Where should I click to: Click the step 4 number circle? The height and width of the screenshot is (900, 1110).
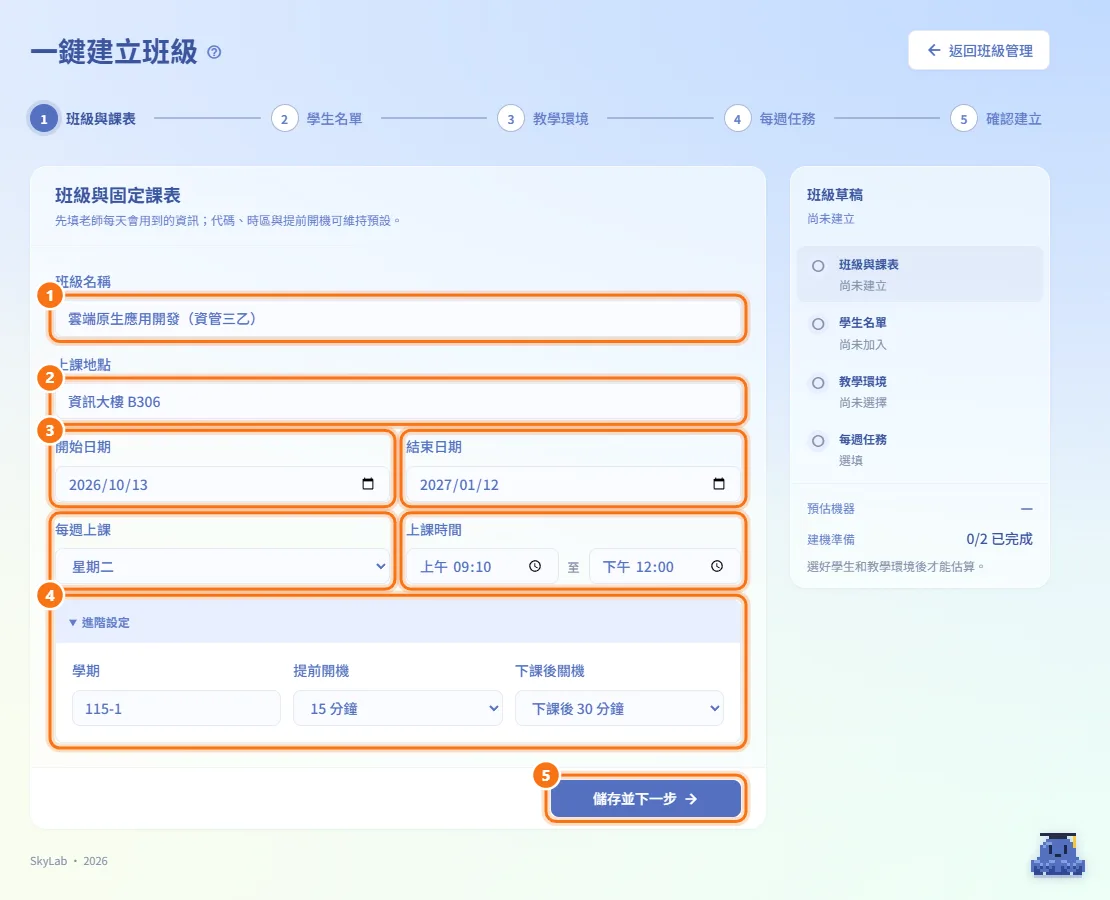click(x=737, y=119)
